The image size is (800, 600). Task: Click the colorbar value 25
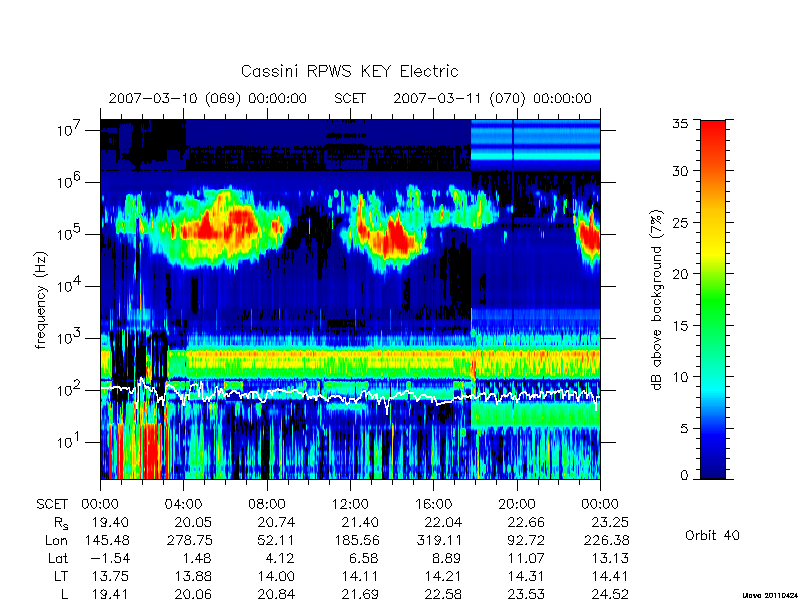(680, 223)
